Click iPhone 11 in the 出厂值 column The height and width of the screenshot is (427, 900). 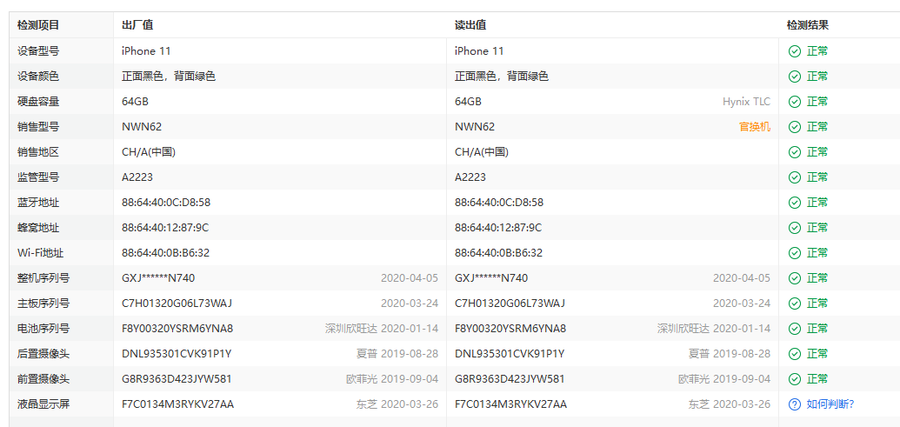pyautogui.click(x=146, y=51)
